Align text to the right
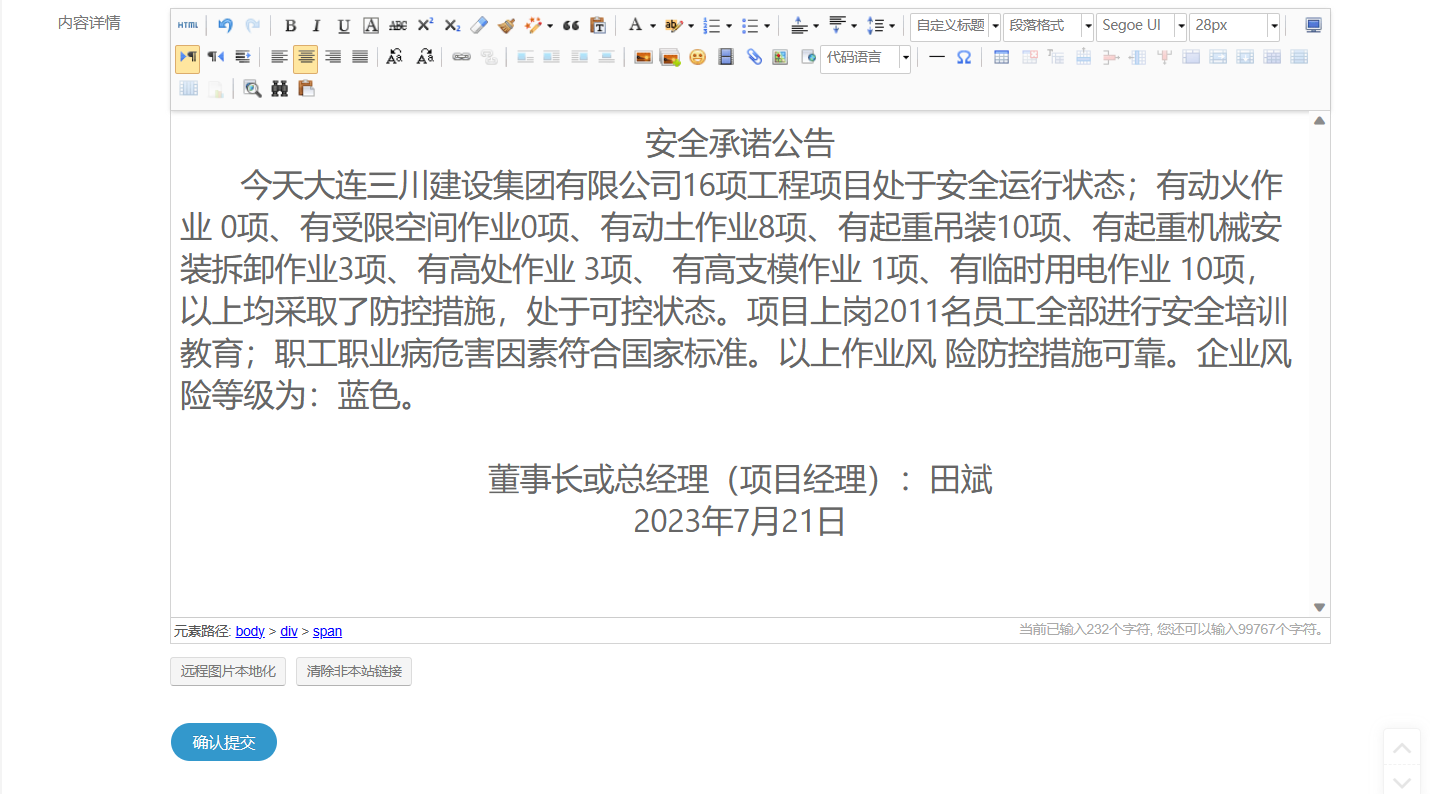This screenshot has height=794, width=1430. coord(334,57)
